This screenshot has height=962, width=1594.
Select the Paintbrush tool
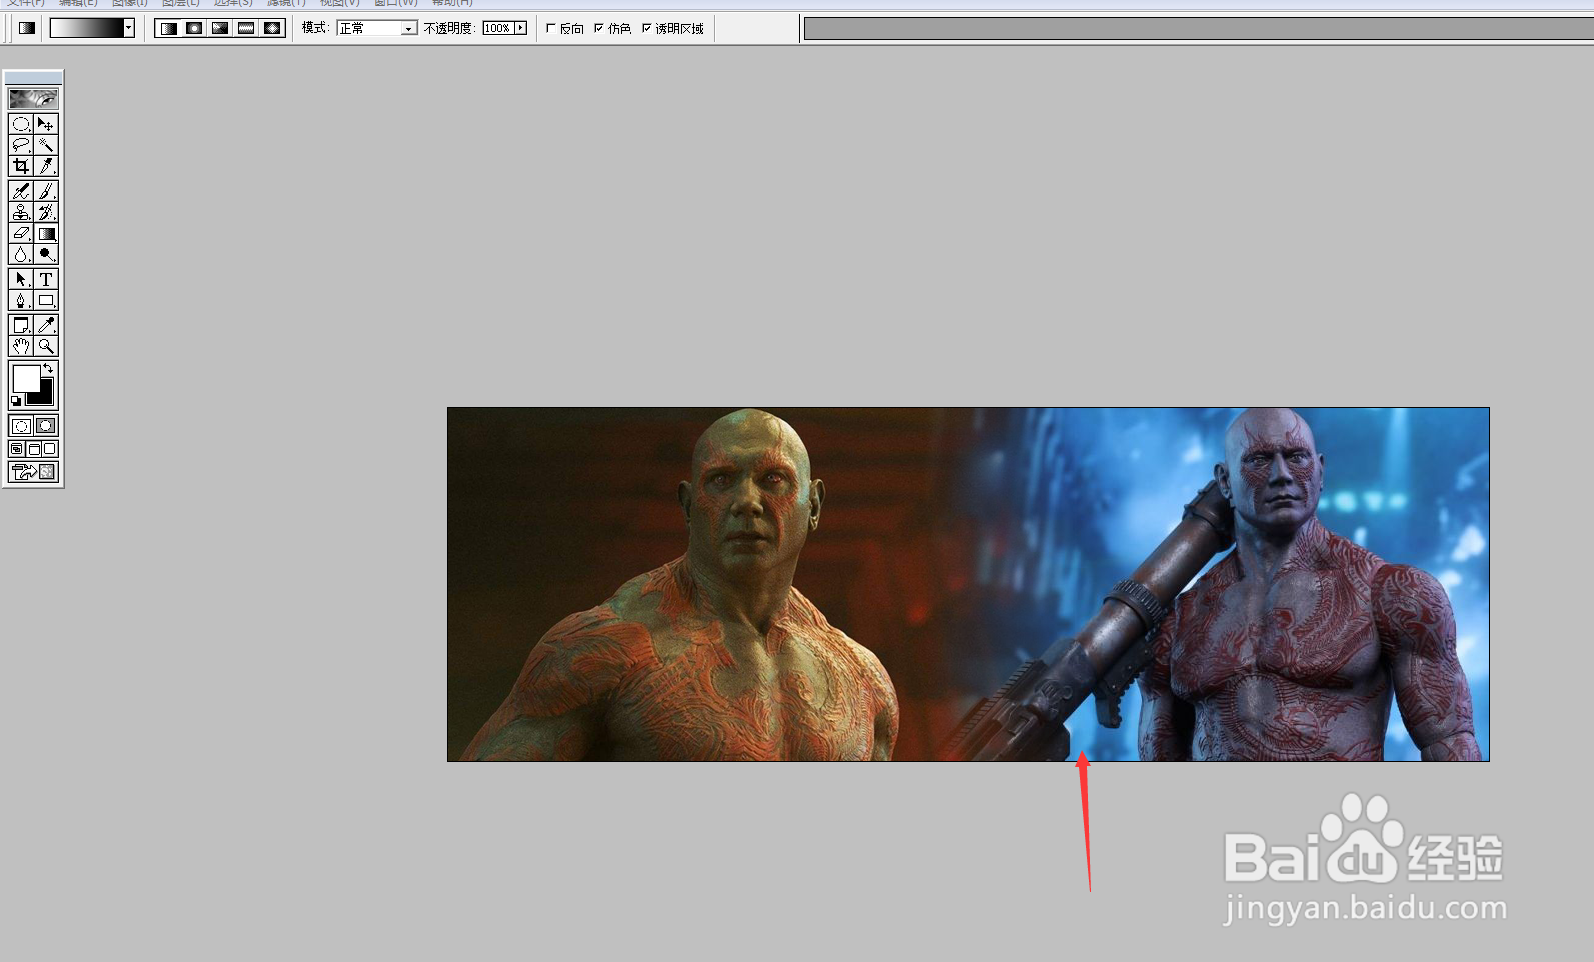coord(46,191)
